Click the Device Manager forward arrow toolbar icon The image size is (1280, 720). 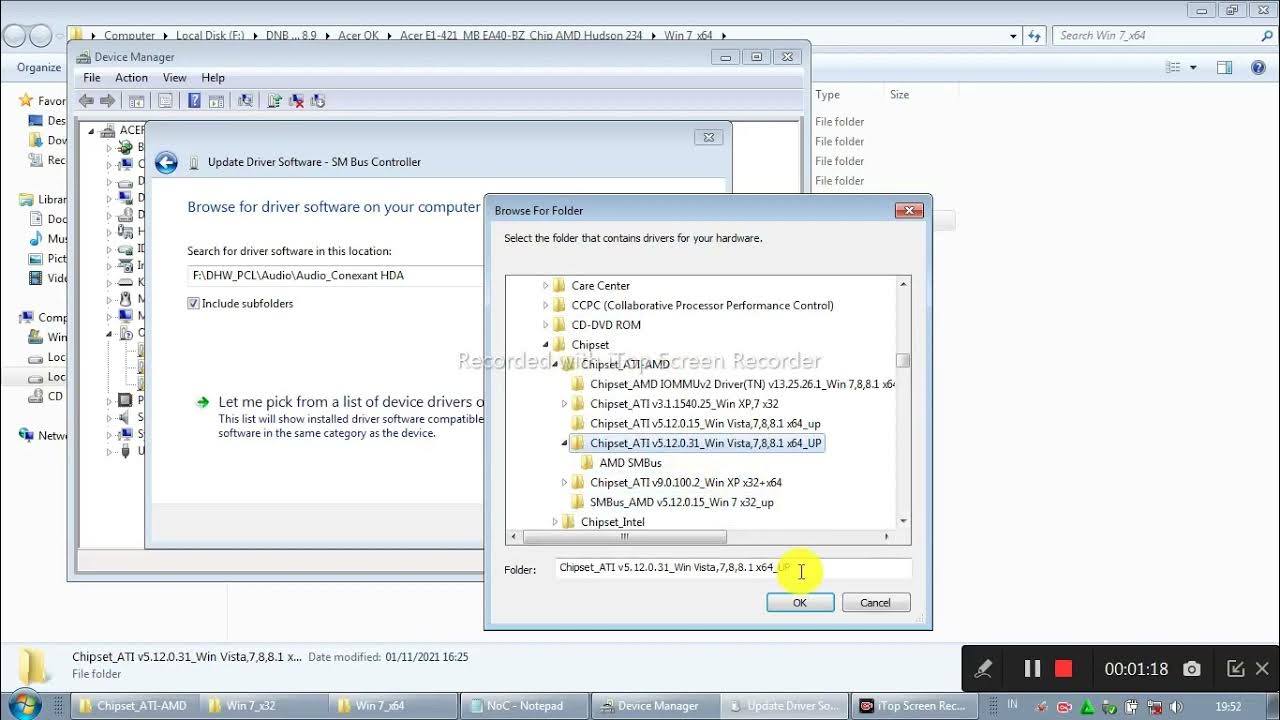coord(107,101)
